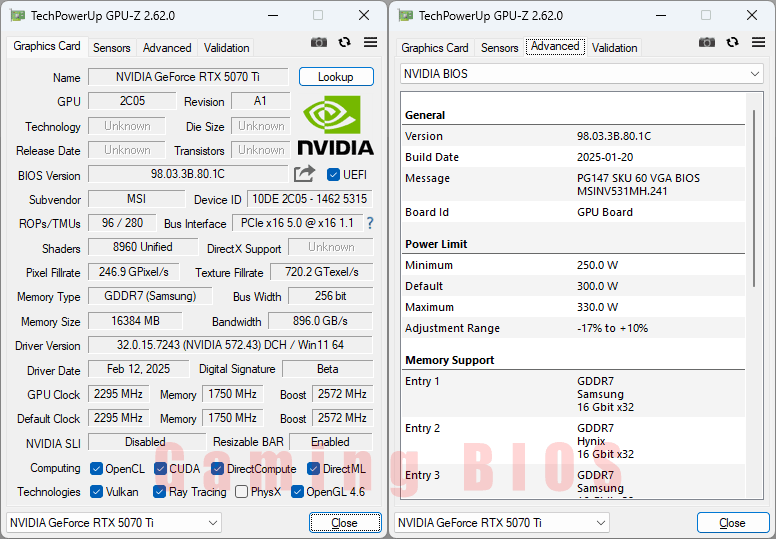776x539 pixels.
Task: Click the Default power limit value 300.0 W
Action: [597, 286]
